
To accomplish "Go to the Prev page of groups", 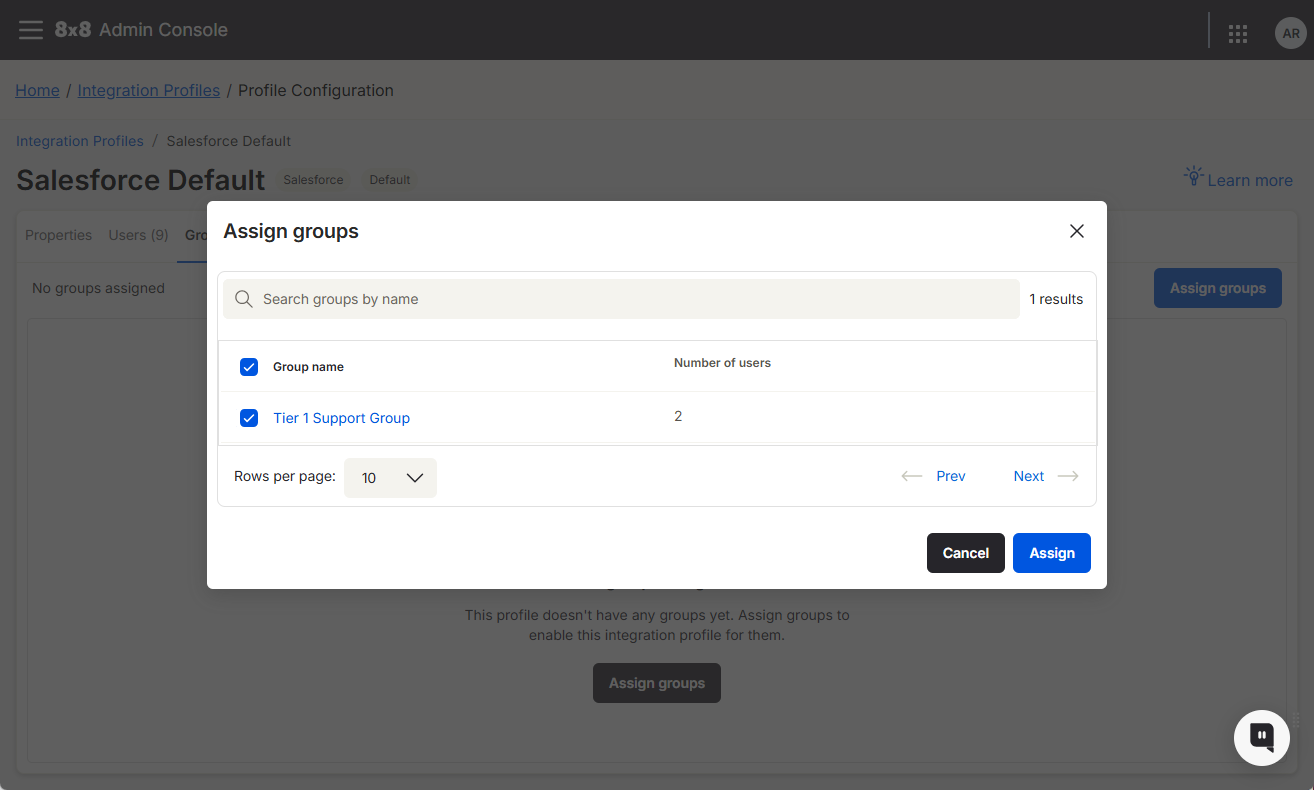I will pos(951,476).
